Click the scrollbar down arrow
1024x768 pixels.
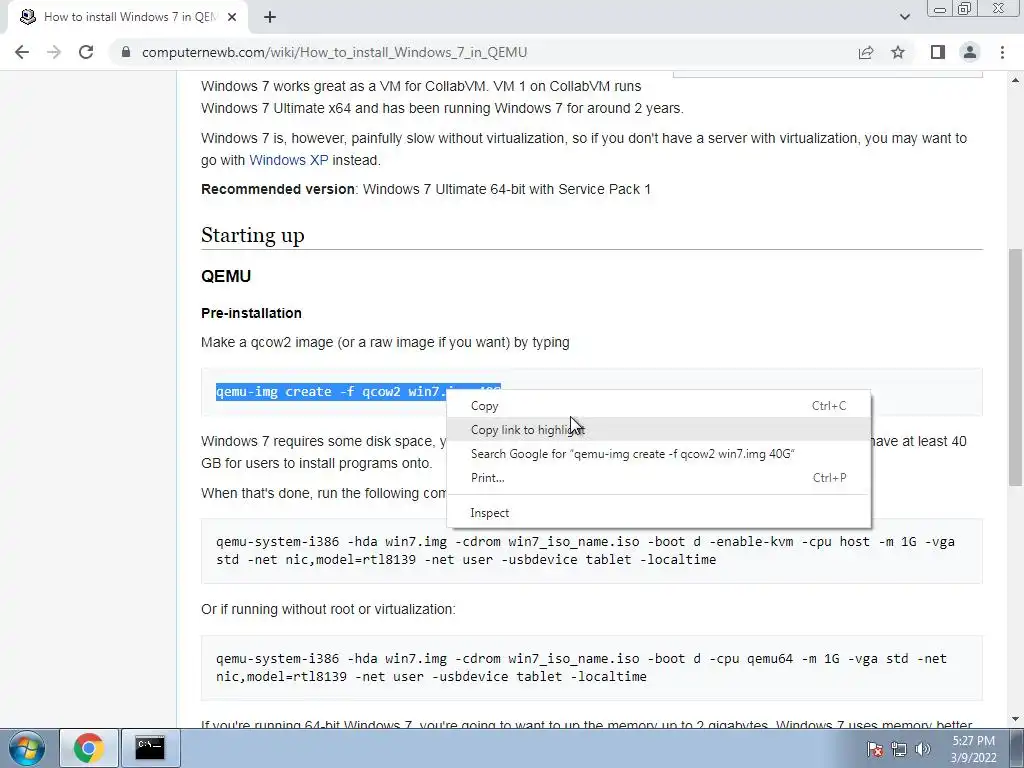point(1015,719)
